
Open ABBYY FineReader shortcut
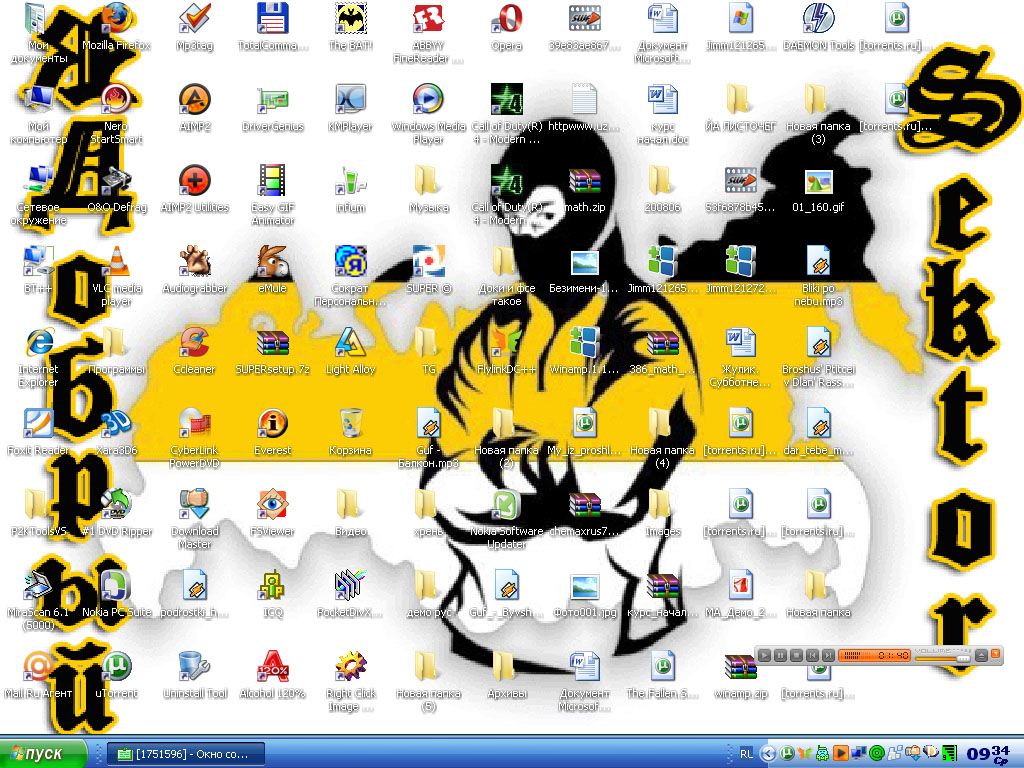point(428,34)
